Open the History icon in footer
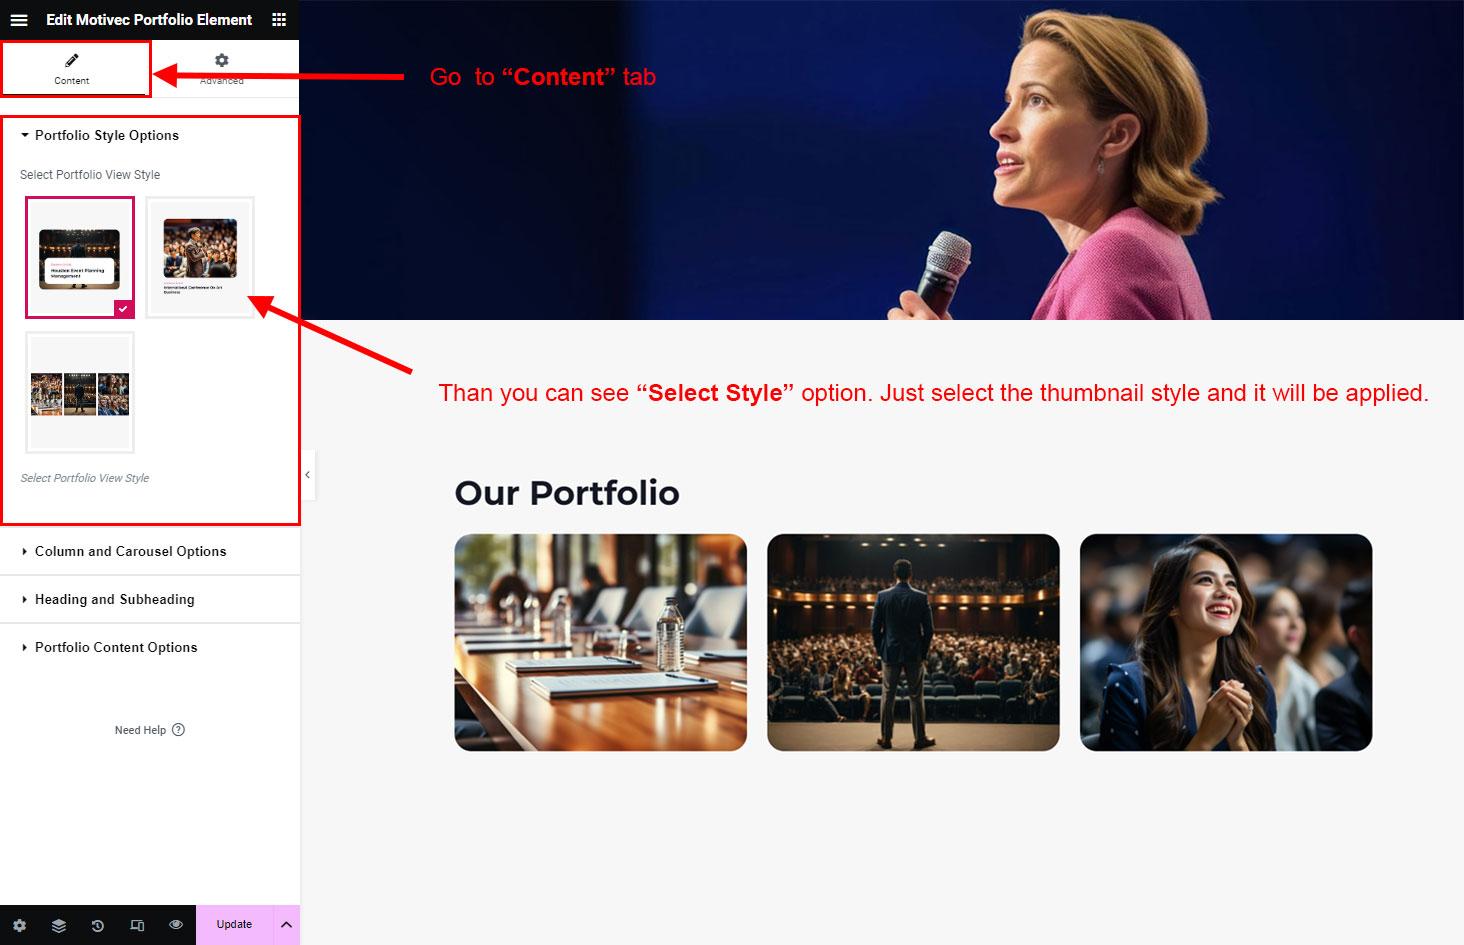Screen dimensions: 1464x945 (x=98, y=925)
